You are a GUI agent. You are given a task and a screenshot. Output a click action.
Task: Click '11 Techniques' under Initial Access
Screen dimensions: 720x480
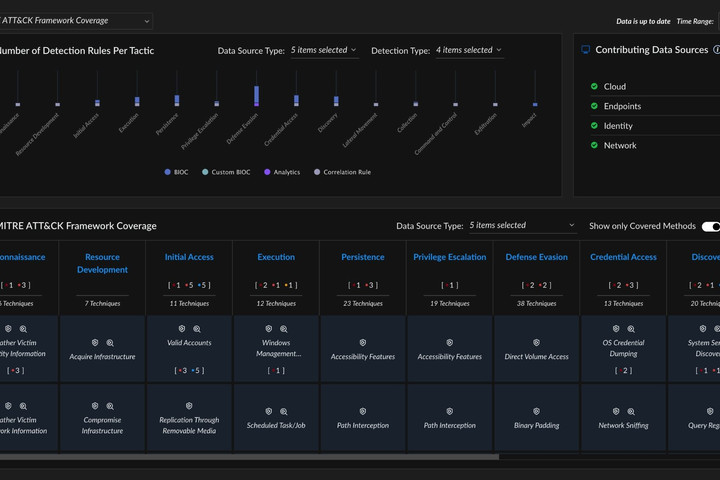click(189, 304)
